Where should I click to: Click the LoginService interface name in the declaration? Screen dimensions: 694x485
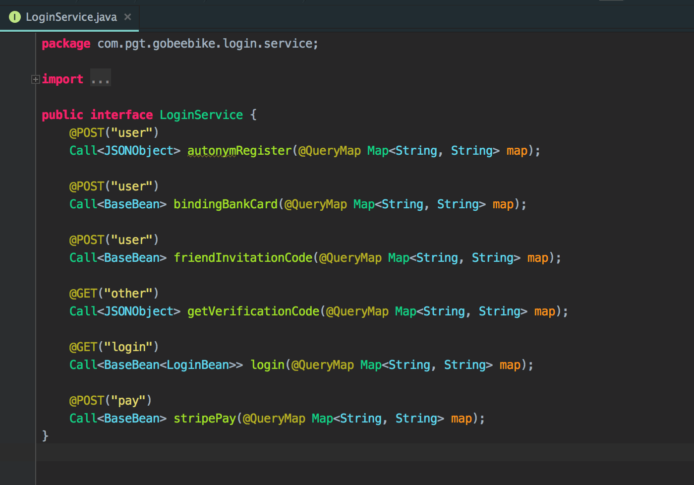coord(201,115)
